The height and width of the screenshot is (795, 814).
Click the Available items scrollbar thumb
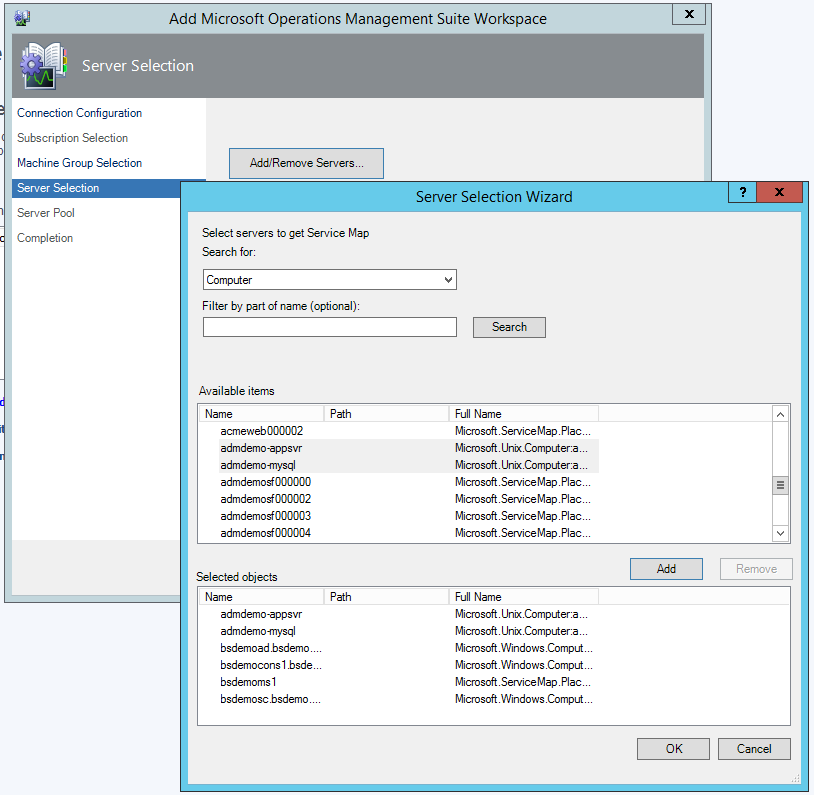780,486
